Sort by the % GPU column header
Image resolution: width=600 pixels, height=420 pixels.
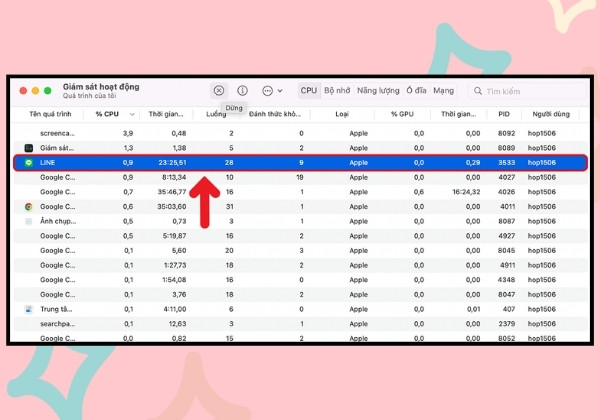click(402, 114)
